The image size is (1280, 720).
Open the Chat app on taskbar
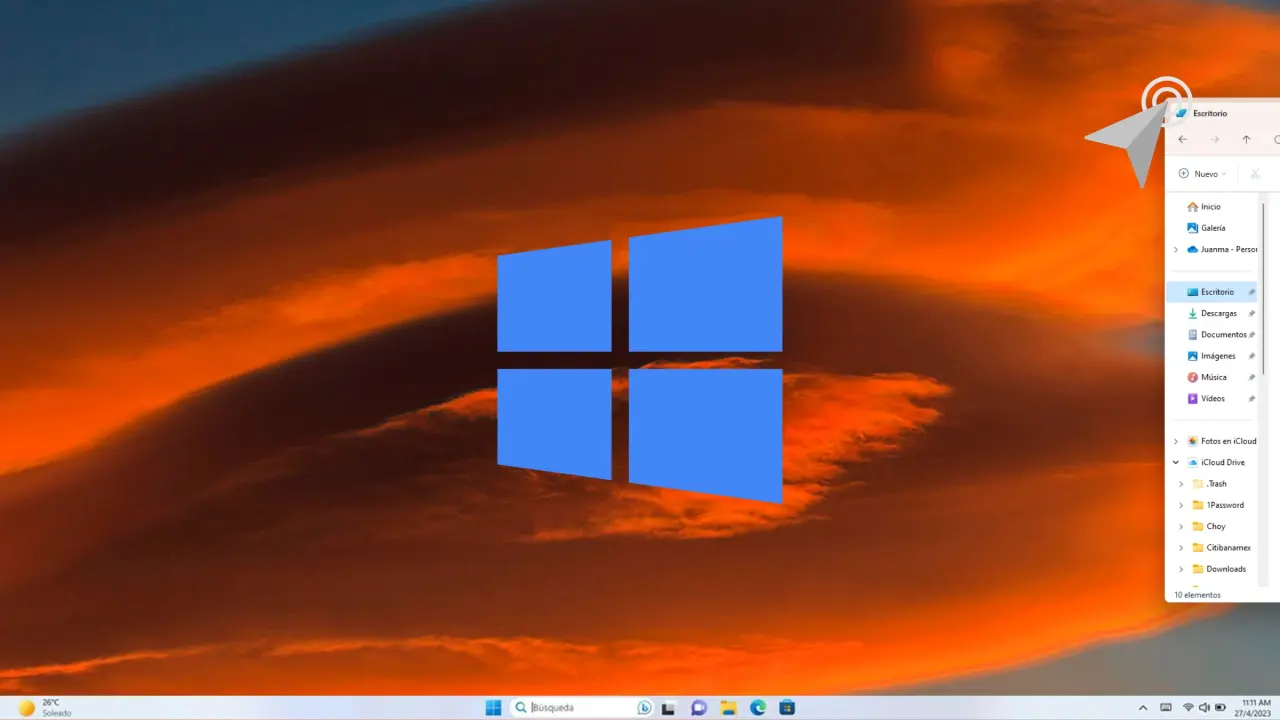pyautogui.click(x=699, y=708)
